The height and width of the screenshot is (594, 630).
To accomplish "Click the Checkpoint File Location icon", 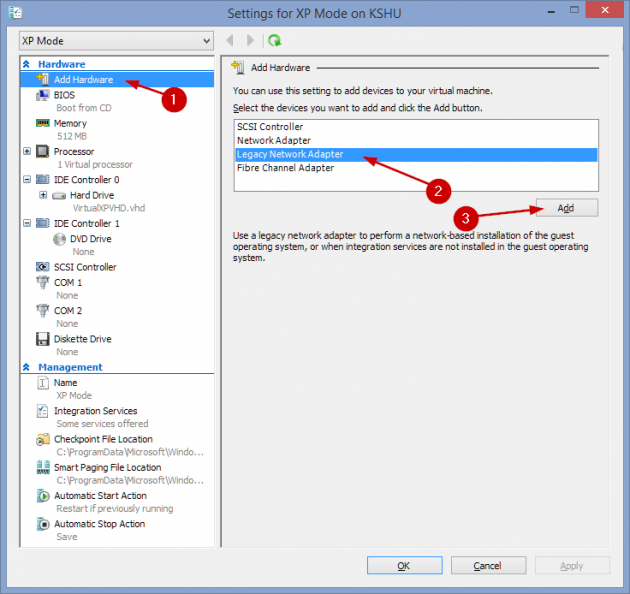I will [x=43, y=439].
